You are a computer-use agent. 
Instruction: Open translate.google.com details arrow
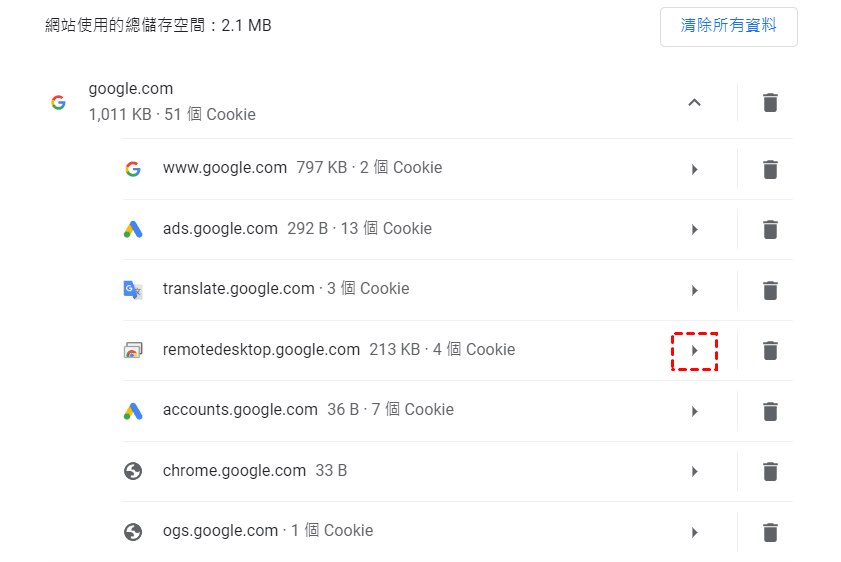(695, 290)
